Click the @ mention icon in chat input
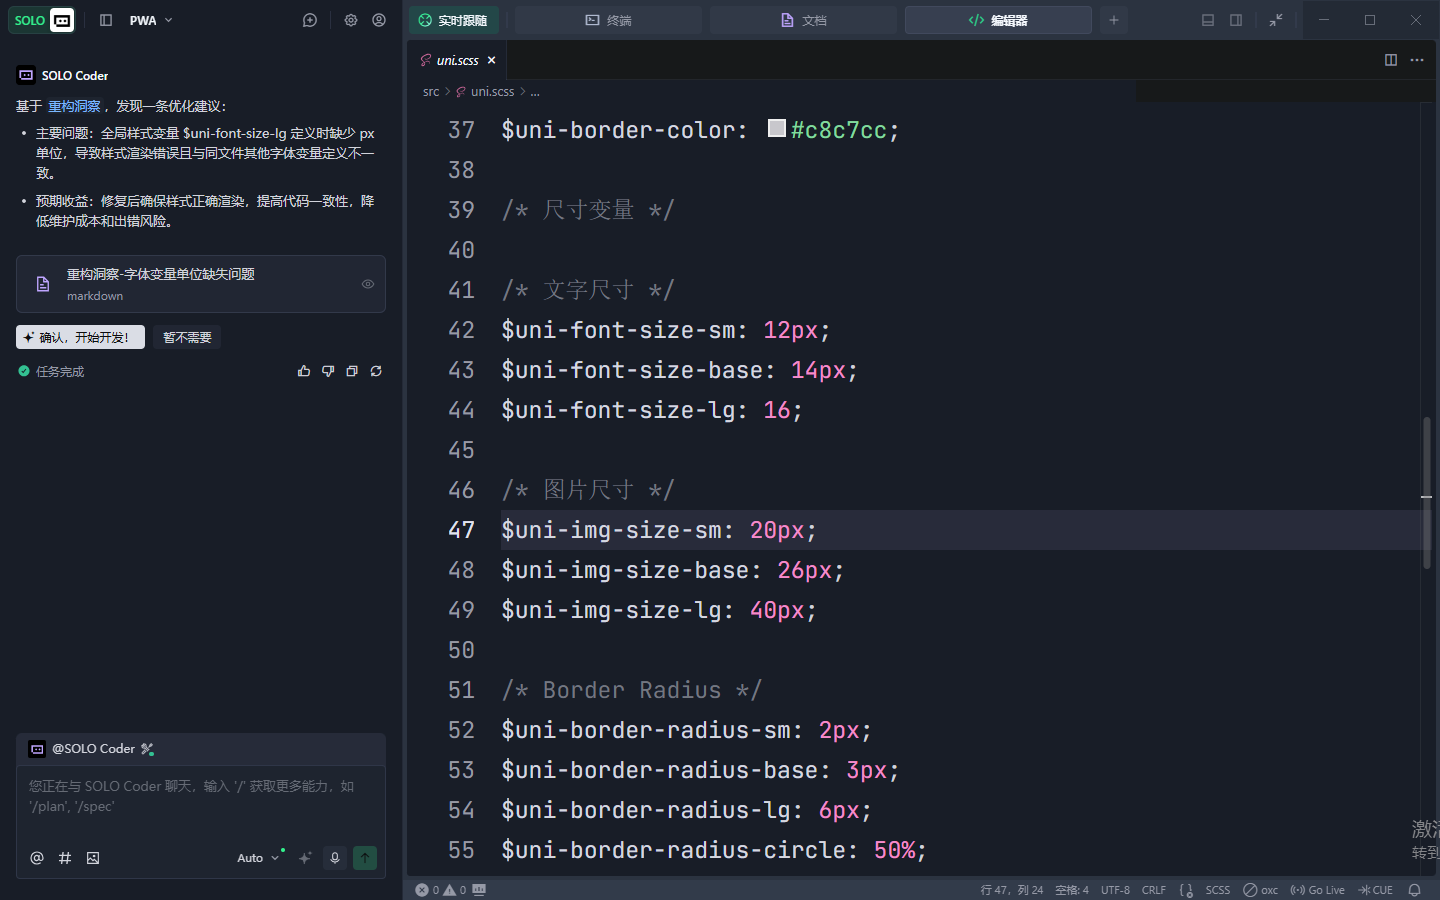The height and width of the screenshot is (900, 1440). point(37,858)
